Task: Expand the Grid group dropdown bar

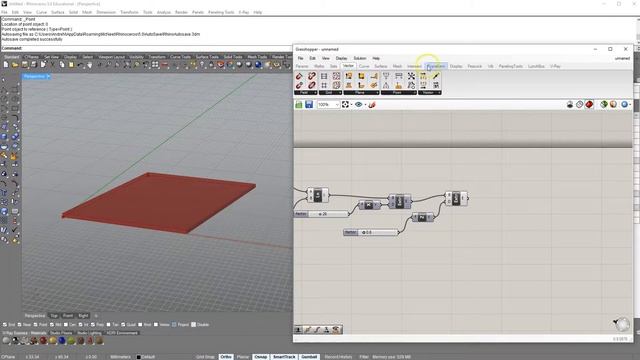Action: point(331,93)
